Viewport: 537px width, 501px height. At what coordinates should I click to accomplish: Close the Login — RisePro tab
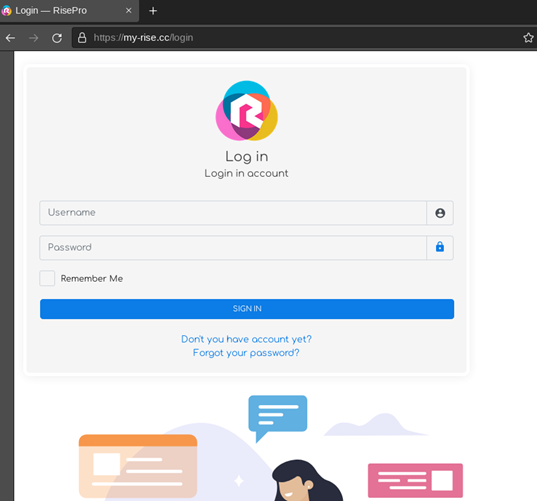[x=129, y=11]
